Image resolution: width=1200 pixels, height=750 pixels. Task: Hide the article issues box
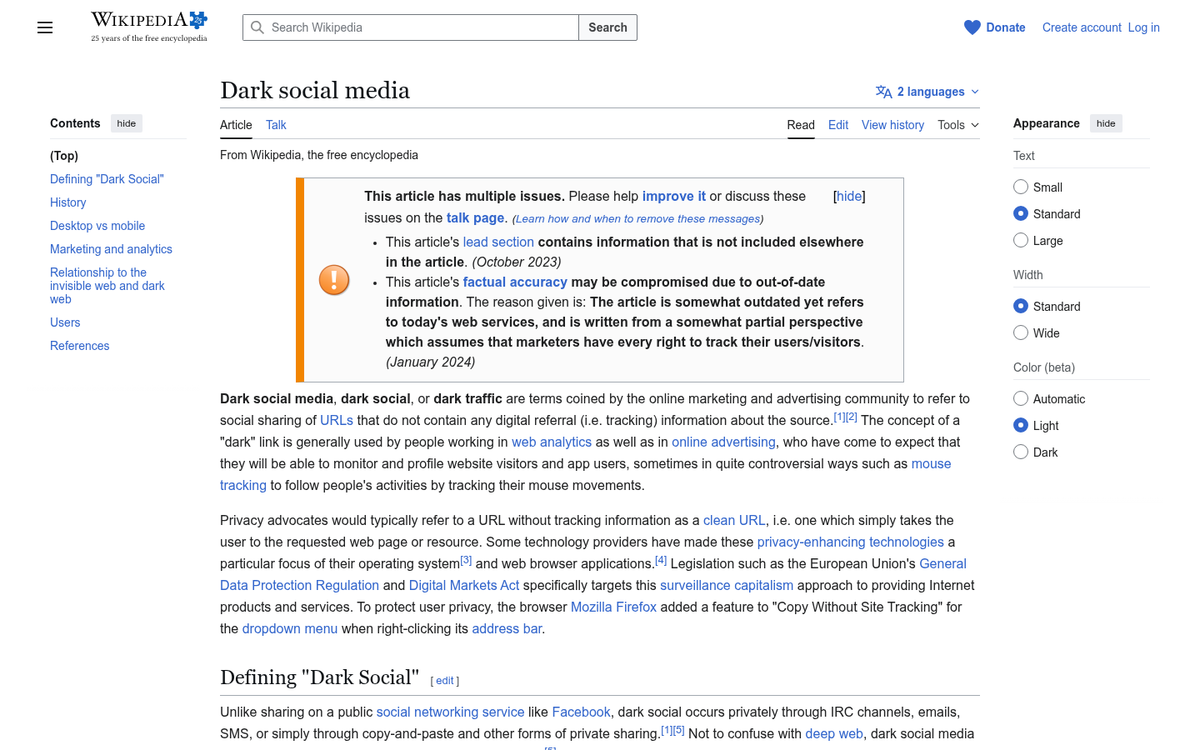click(849, 196)
